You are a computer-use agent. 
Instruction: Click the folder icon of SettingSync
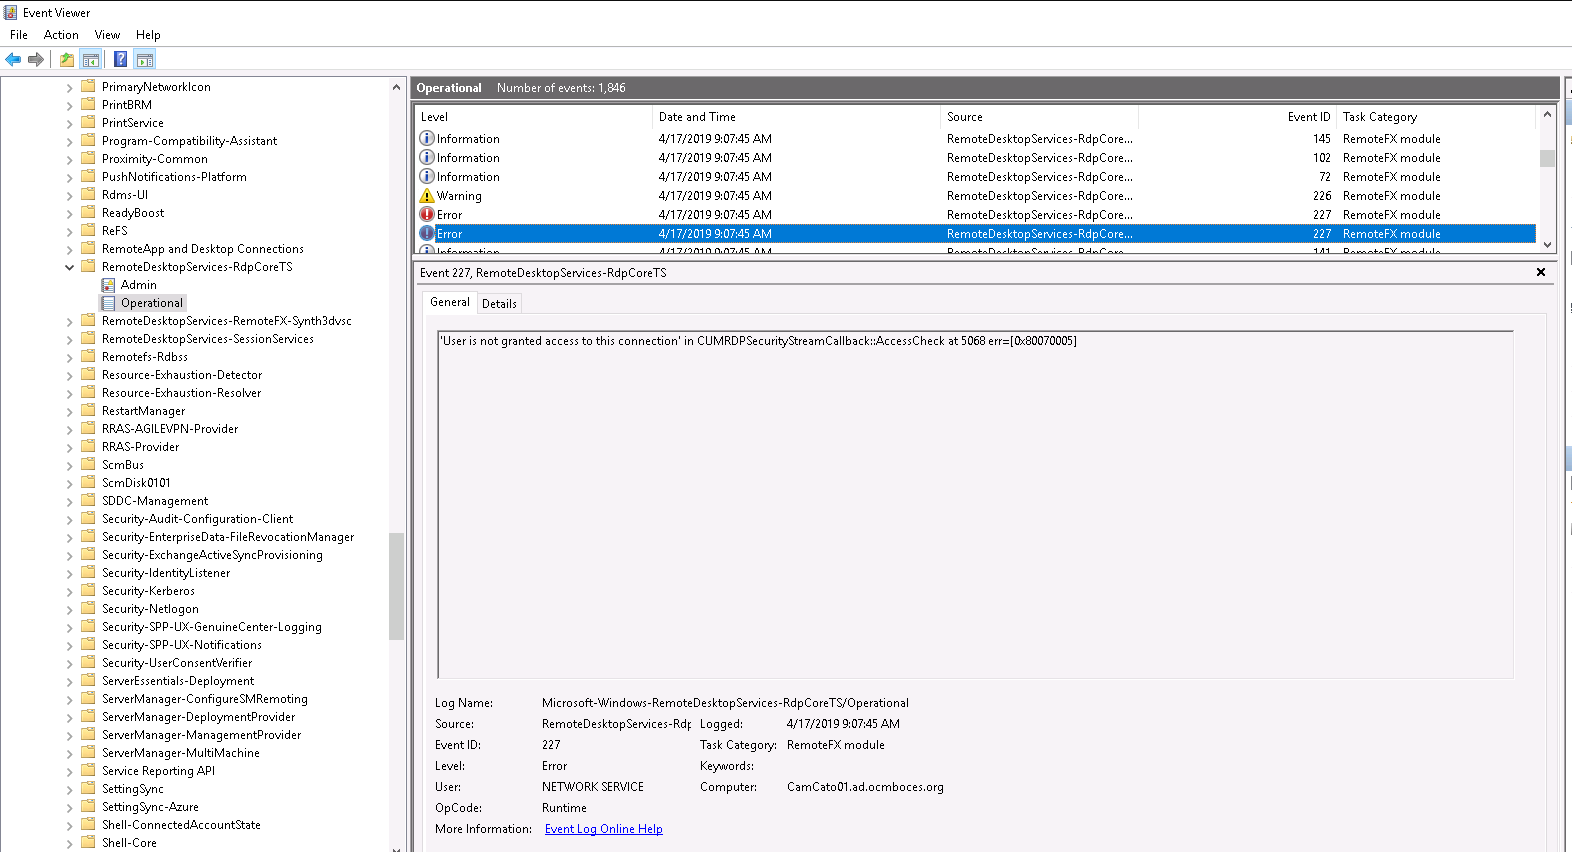pos(88,788)
